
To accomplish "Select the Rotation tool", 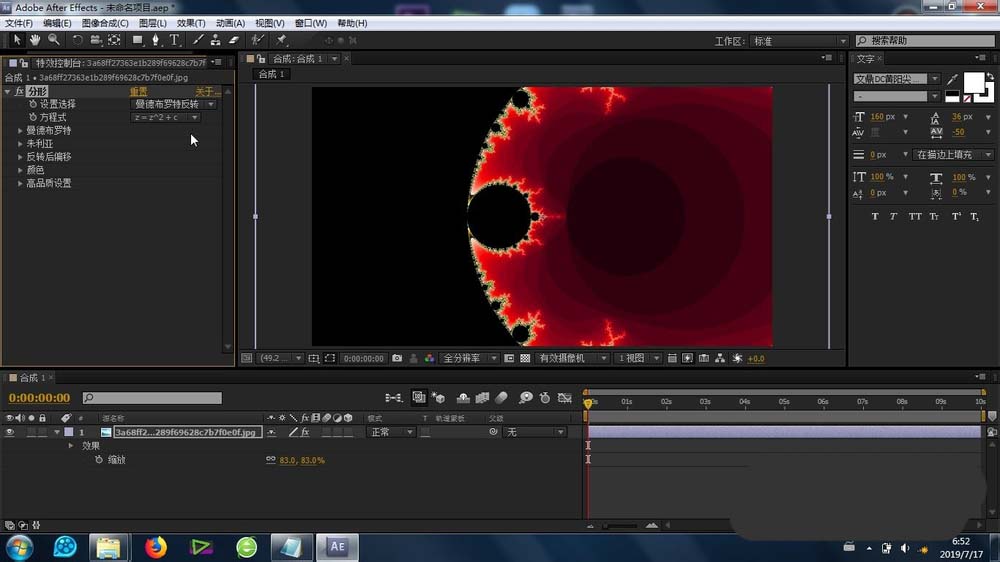I will (x=77, y=40).
